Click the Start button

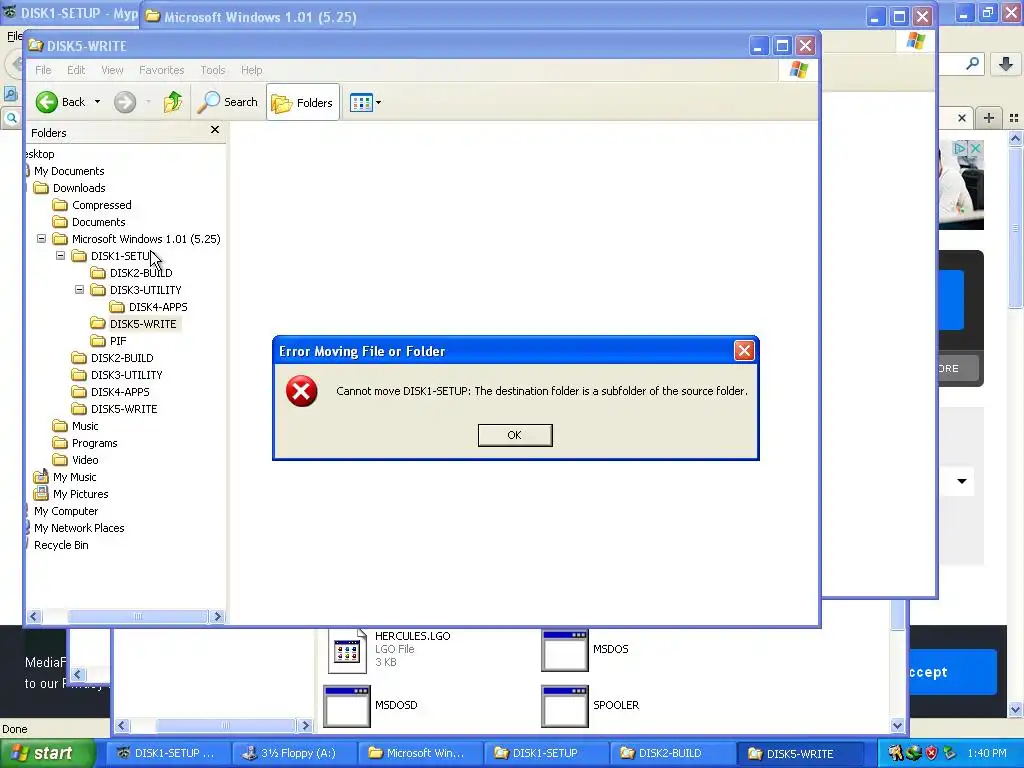47,753
